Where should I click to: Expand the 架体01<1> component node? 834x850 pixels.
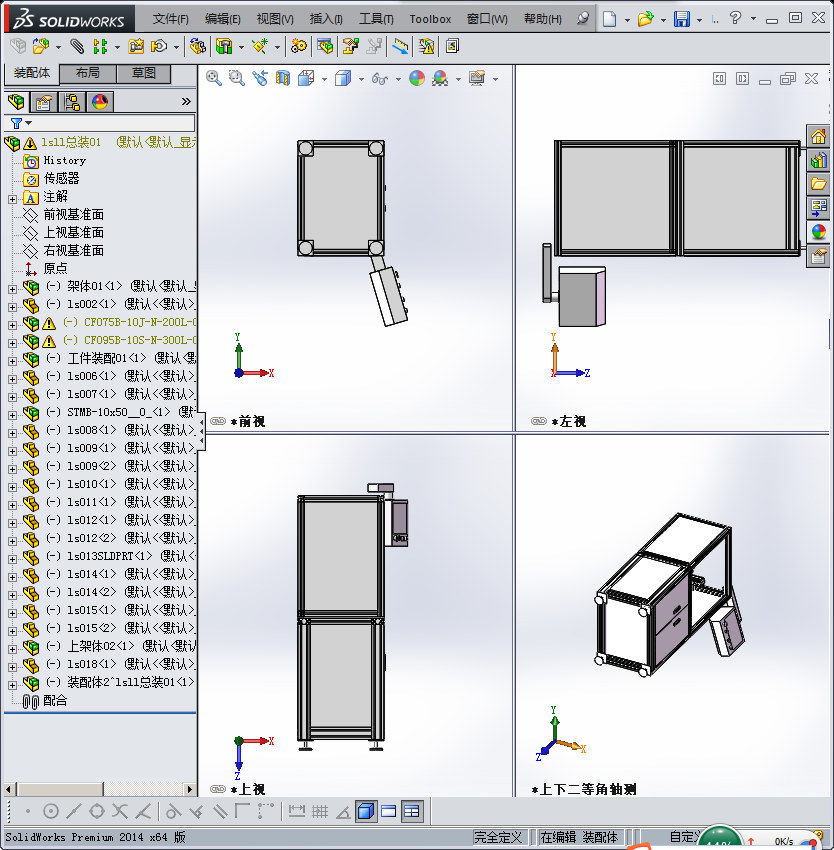pos(12,289)
